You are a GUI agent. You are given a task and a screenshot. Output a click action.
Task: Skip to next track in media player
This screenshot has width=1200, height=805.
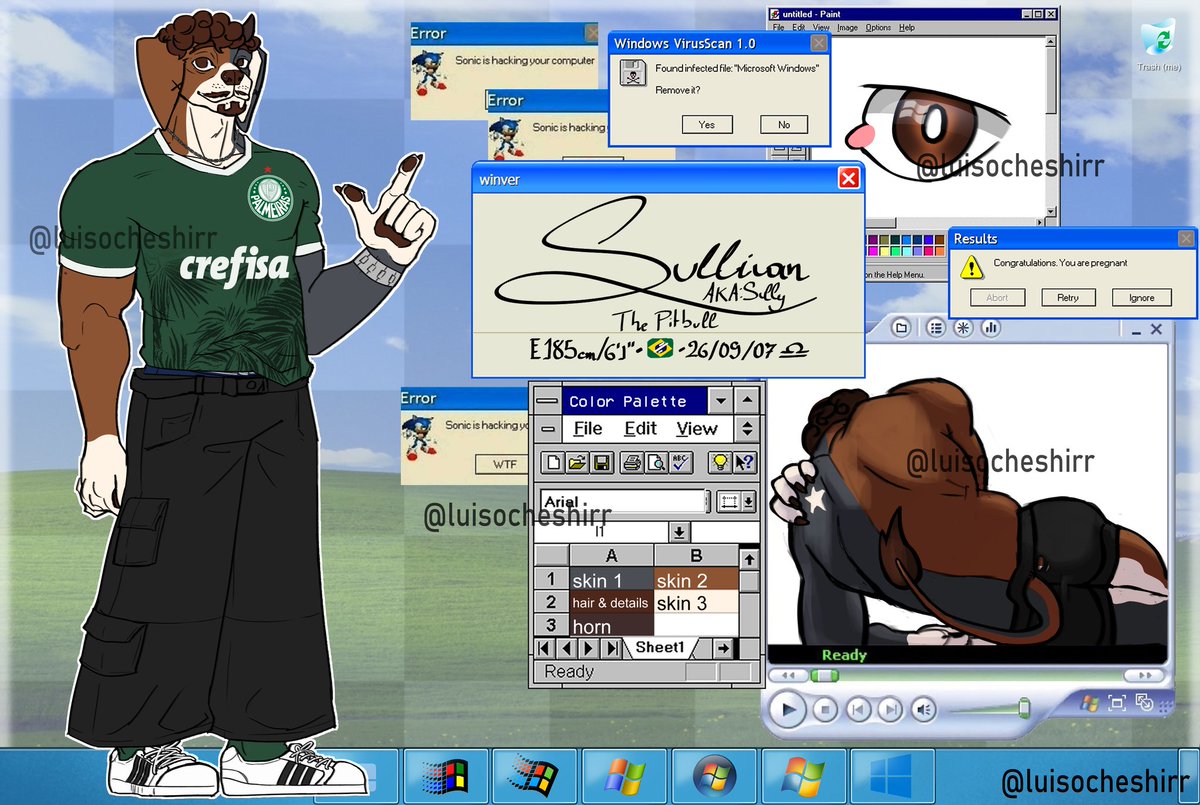click(889, 711)
